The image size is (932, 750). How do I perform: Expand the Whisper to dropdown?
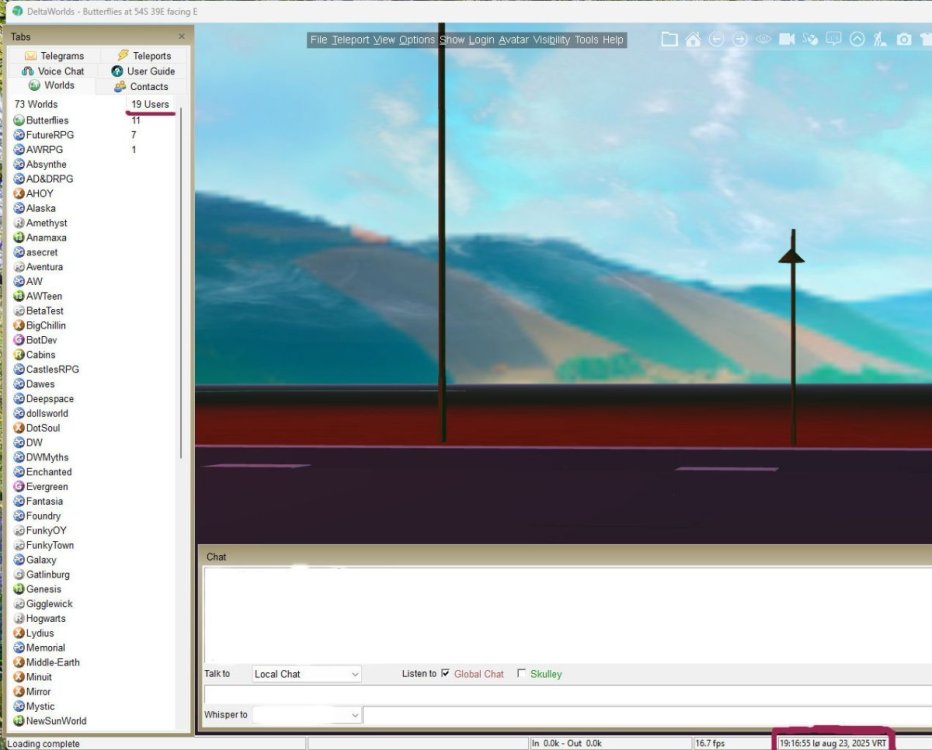tap(306, 715)
